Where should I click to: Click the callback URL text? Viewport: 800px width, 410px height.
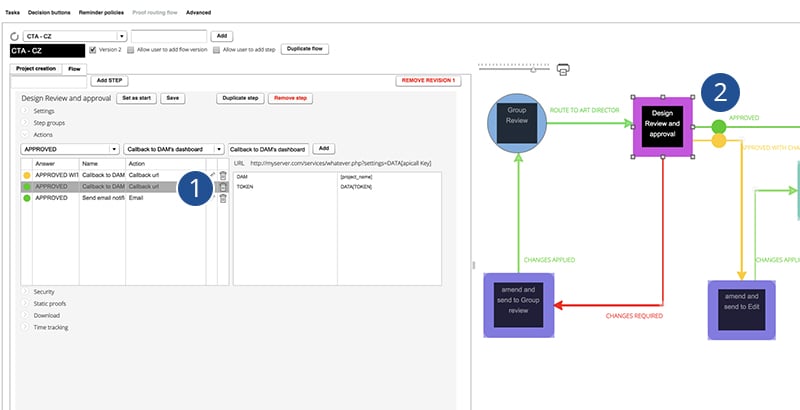pyautogui.click(x=341, y=163)
